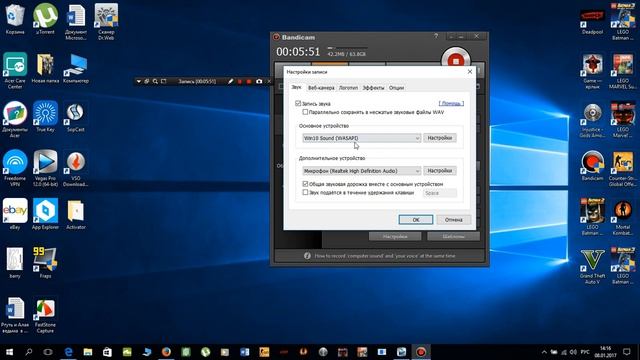Open Counter-Strike Global Offensive shortcut
Image resolution: width=640 pixels, height=360 pixels.
623,168
